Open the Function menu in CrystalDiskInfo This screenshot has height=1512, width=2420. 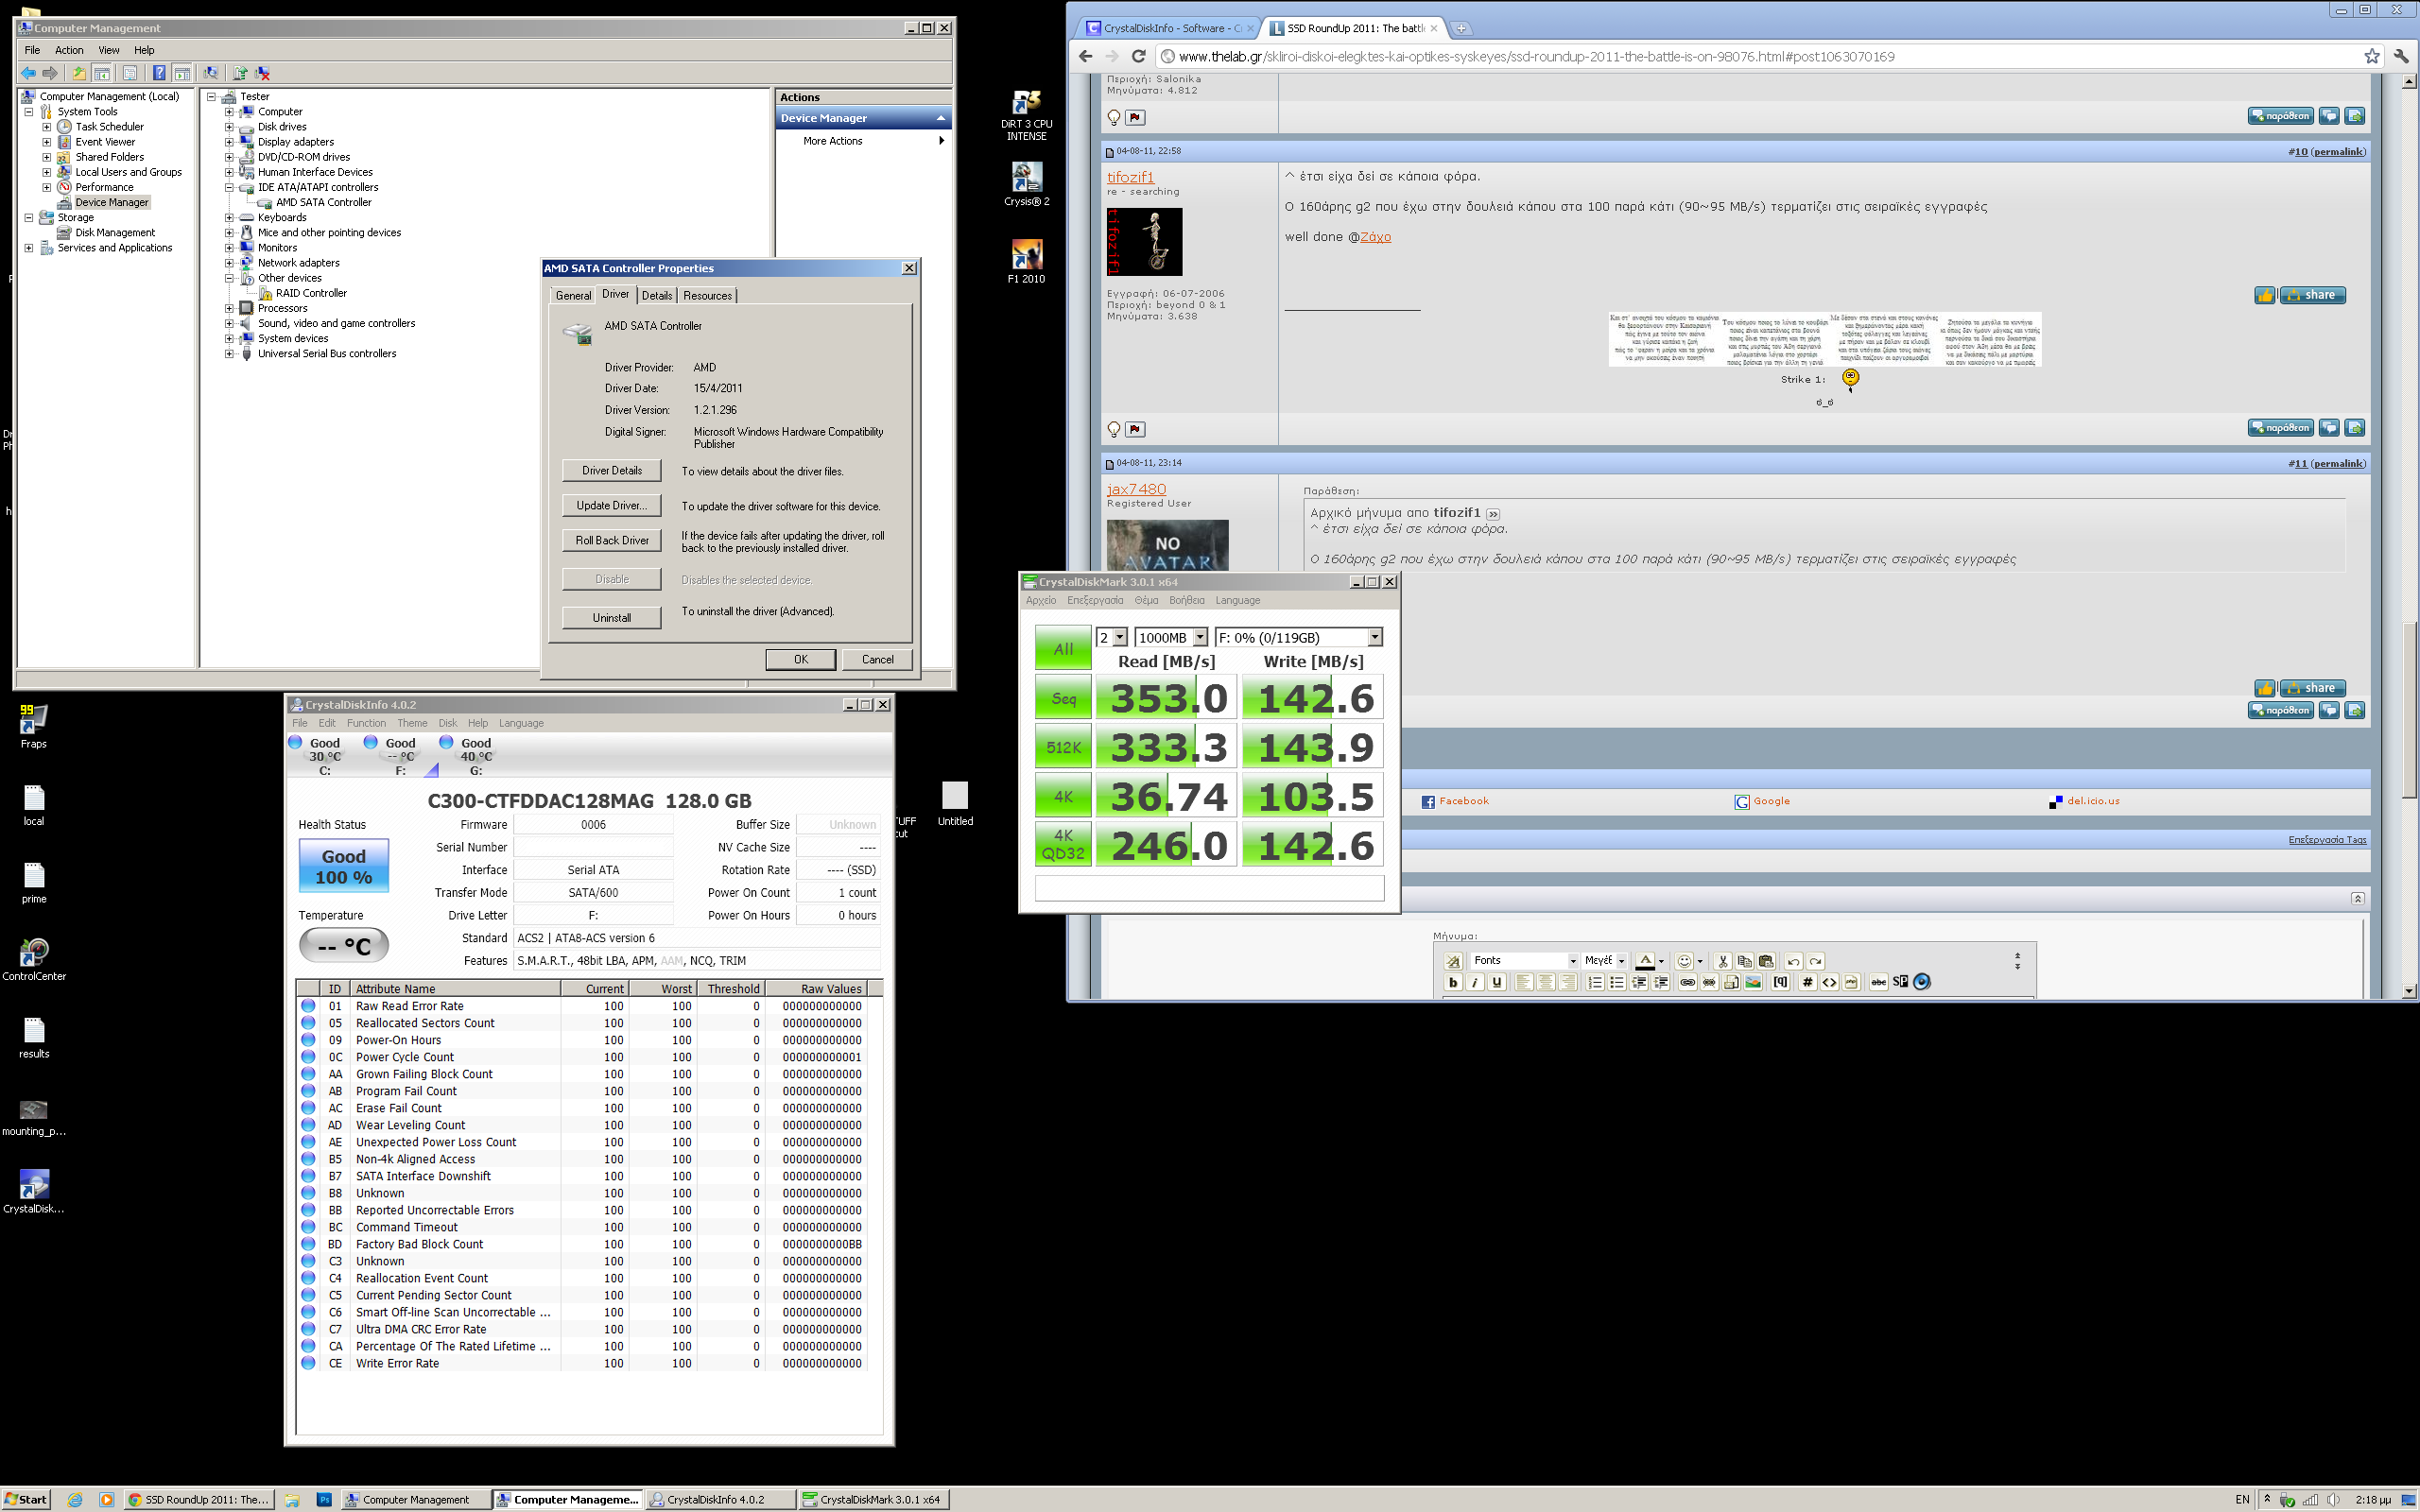point(366,723)
